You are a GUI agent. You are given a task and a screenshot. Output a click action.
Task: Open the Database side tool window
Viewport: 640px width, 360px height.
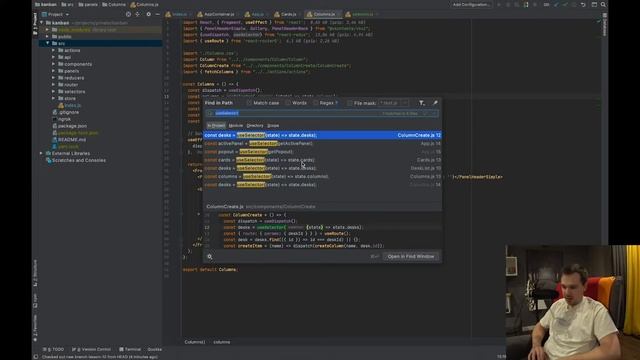pyautogui.click(x=604, y=24)
